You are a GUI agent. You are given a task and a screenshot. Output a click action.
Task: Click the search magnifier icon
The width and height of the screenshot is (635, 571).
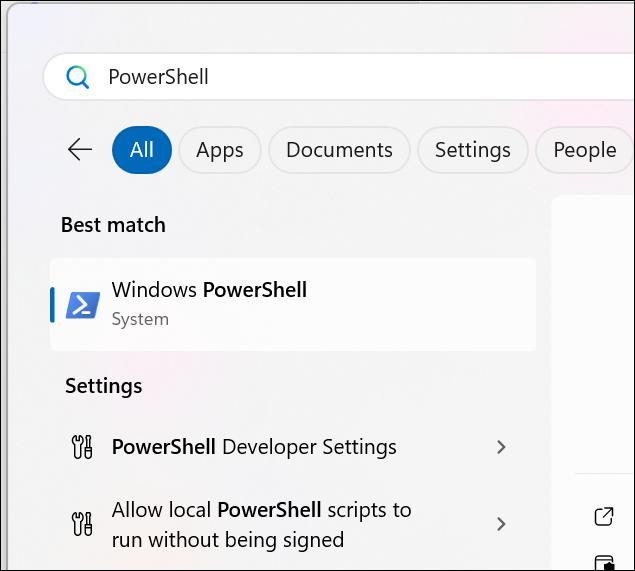click(x=77, y=77)
